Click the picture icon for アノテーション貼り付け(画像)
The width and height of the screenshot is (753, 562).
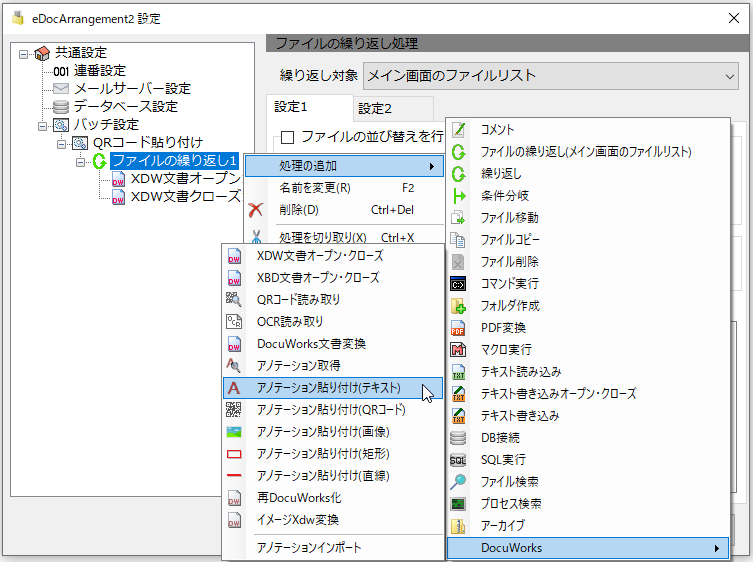tap(234, 432)
